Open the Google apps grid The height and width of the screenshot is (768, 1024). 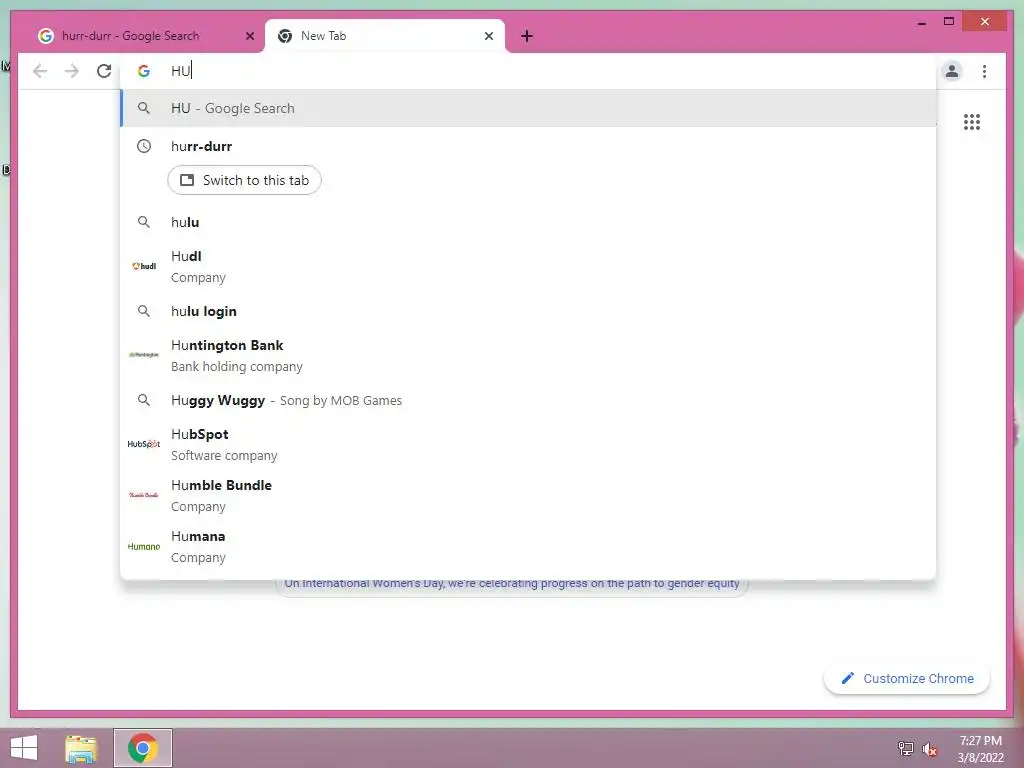pyautogui.click(x=972, y=122)
